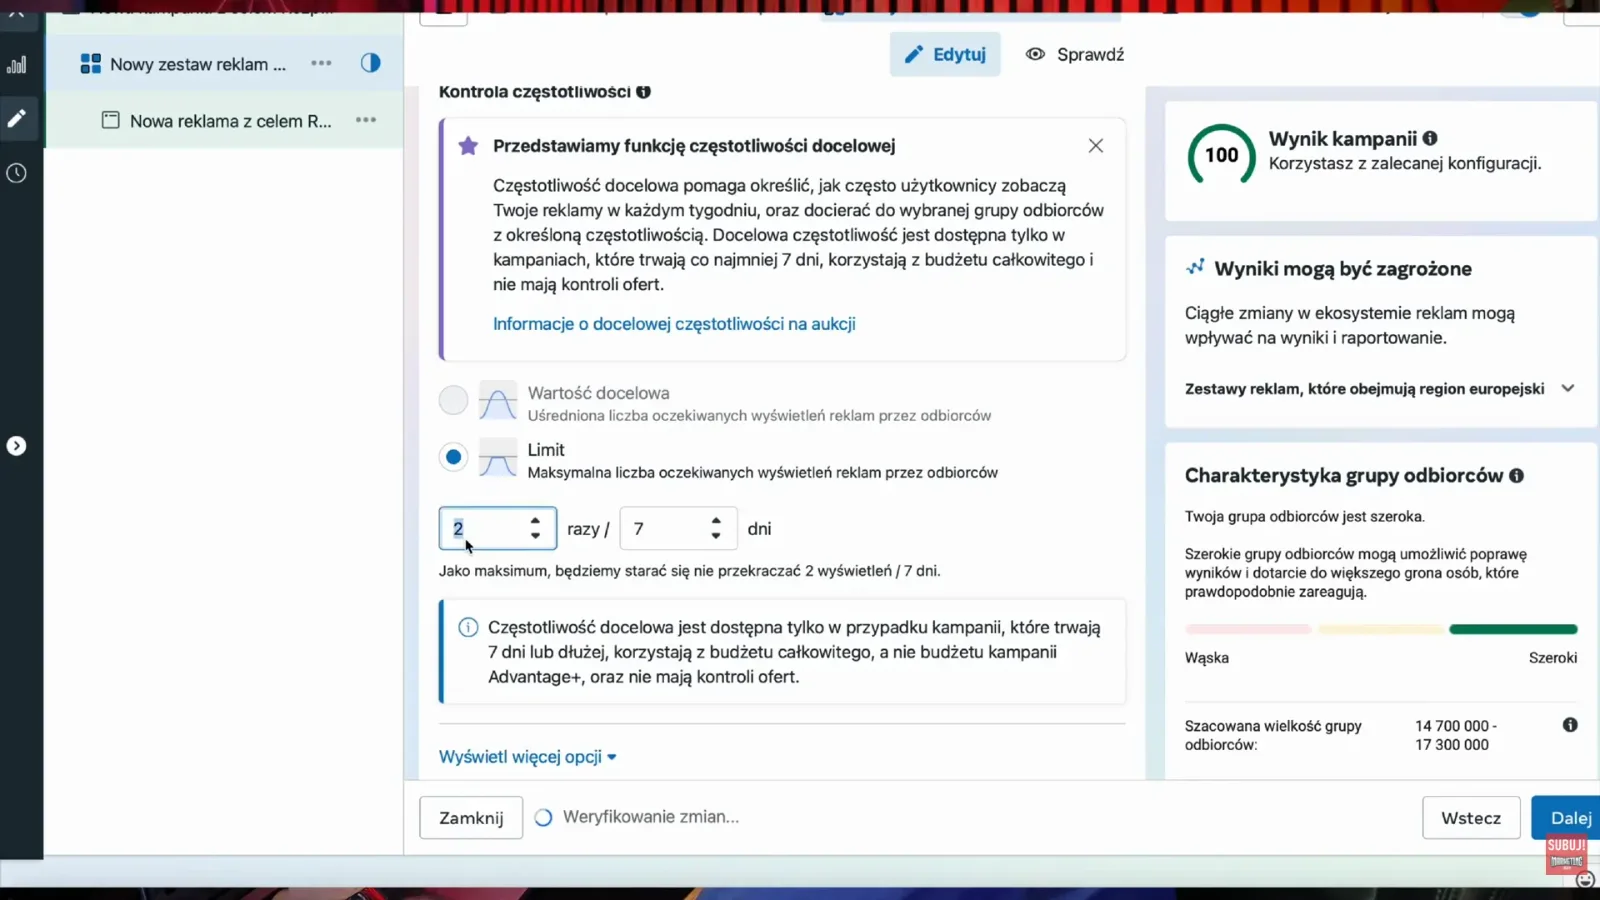Click the Weryfikowanie zmian status text
The width and height of the screenshot is (1600, 900).
tap(651, 817)
